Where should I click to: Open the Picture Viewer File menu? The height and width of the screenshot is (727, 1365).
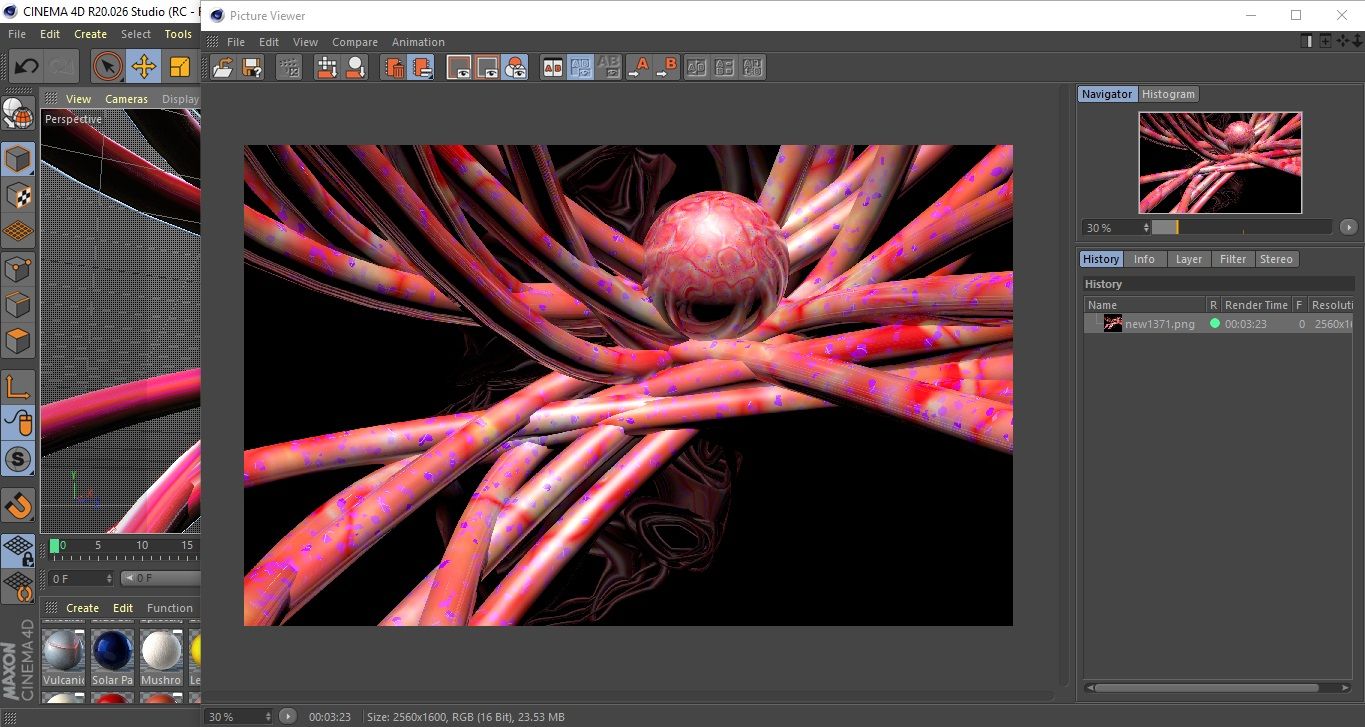236,42
